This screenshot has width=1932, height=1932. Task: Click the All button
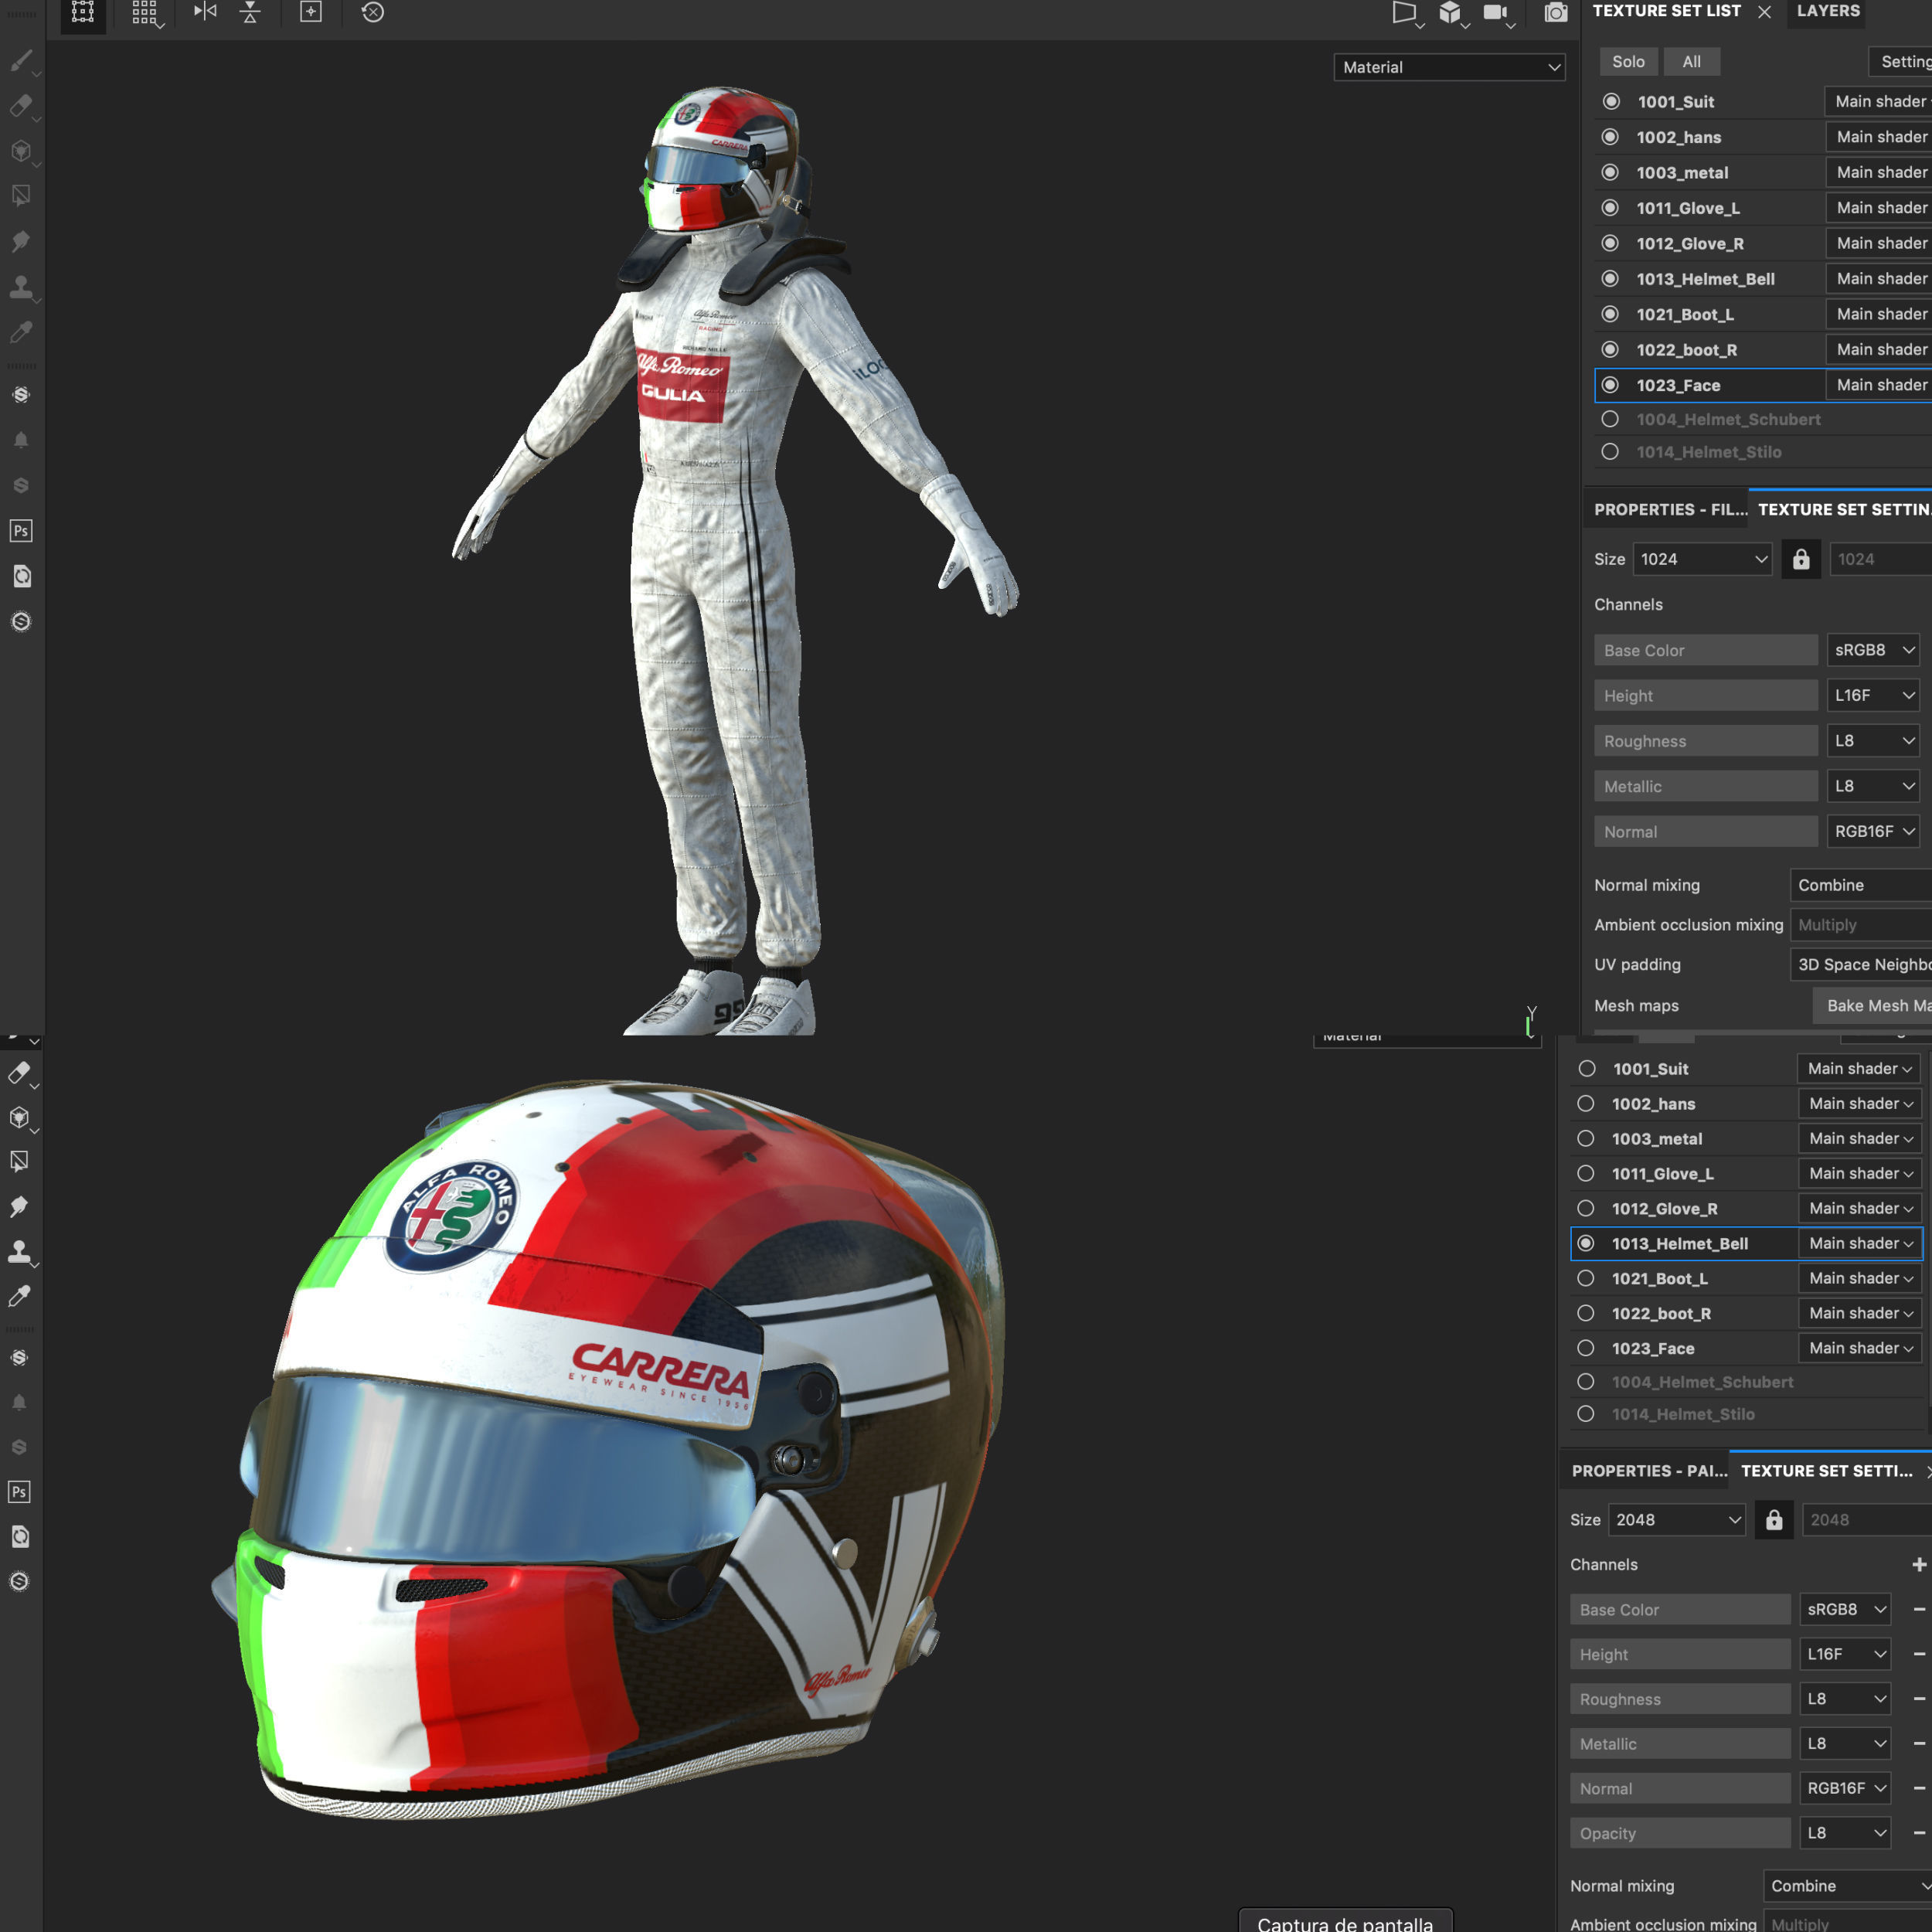pyautogui.click(x=1691, y=61)
